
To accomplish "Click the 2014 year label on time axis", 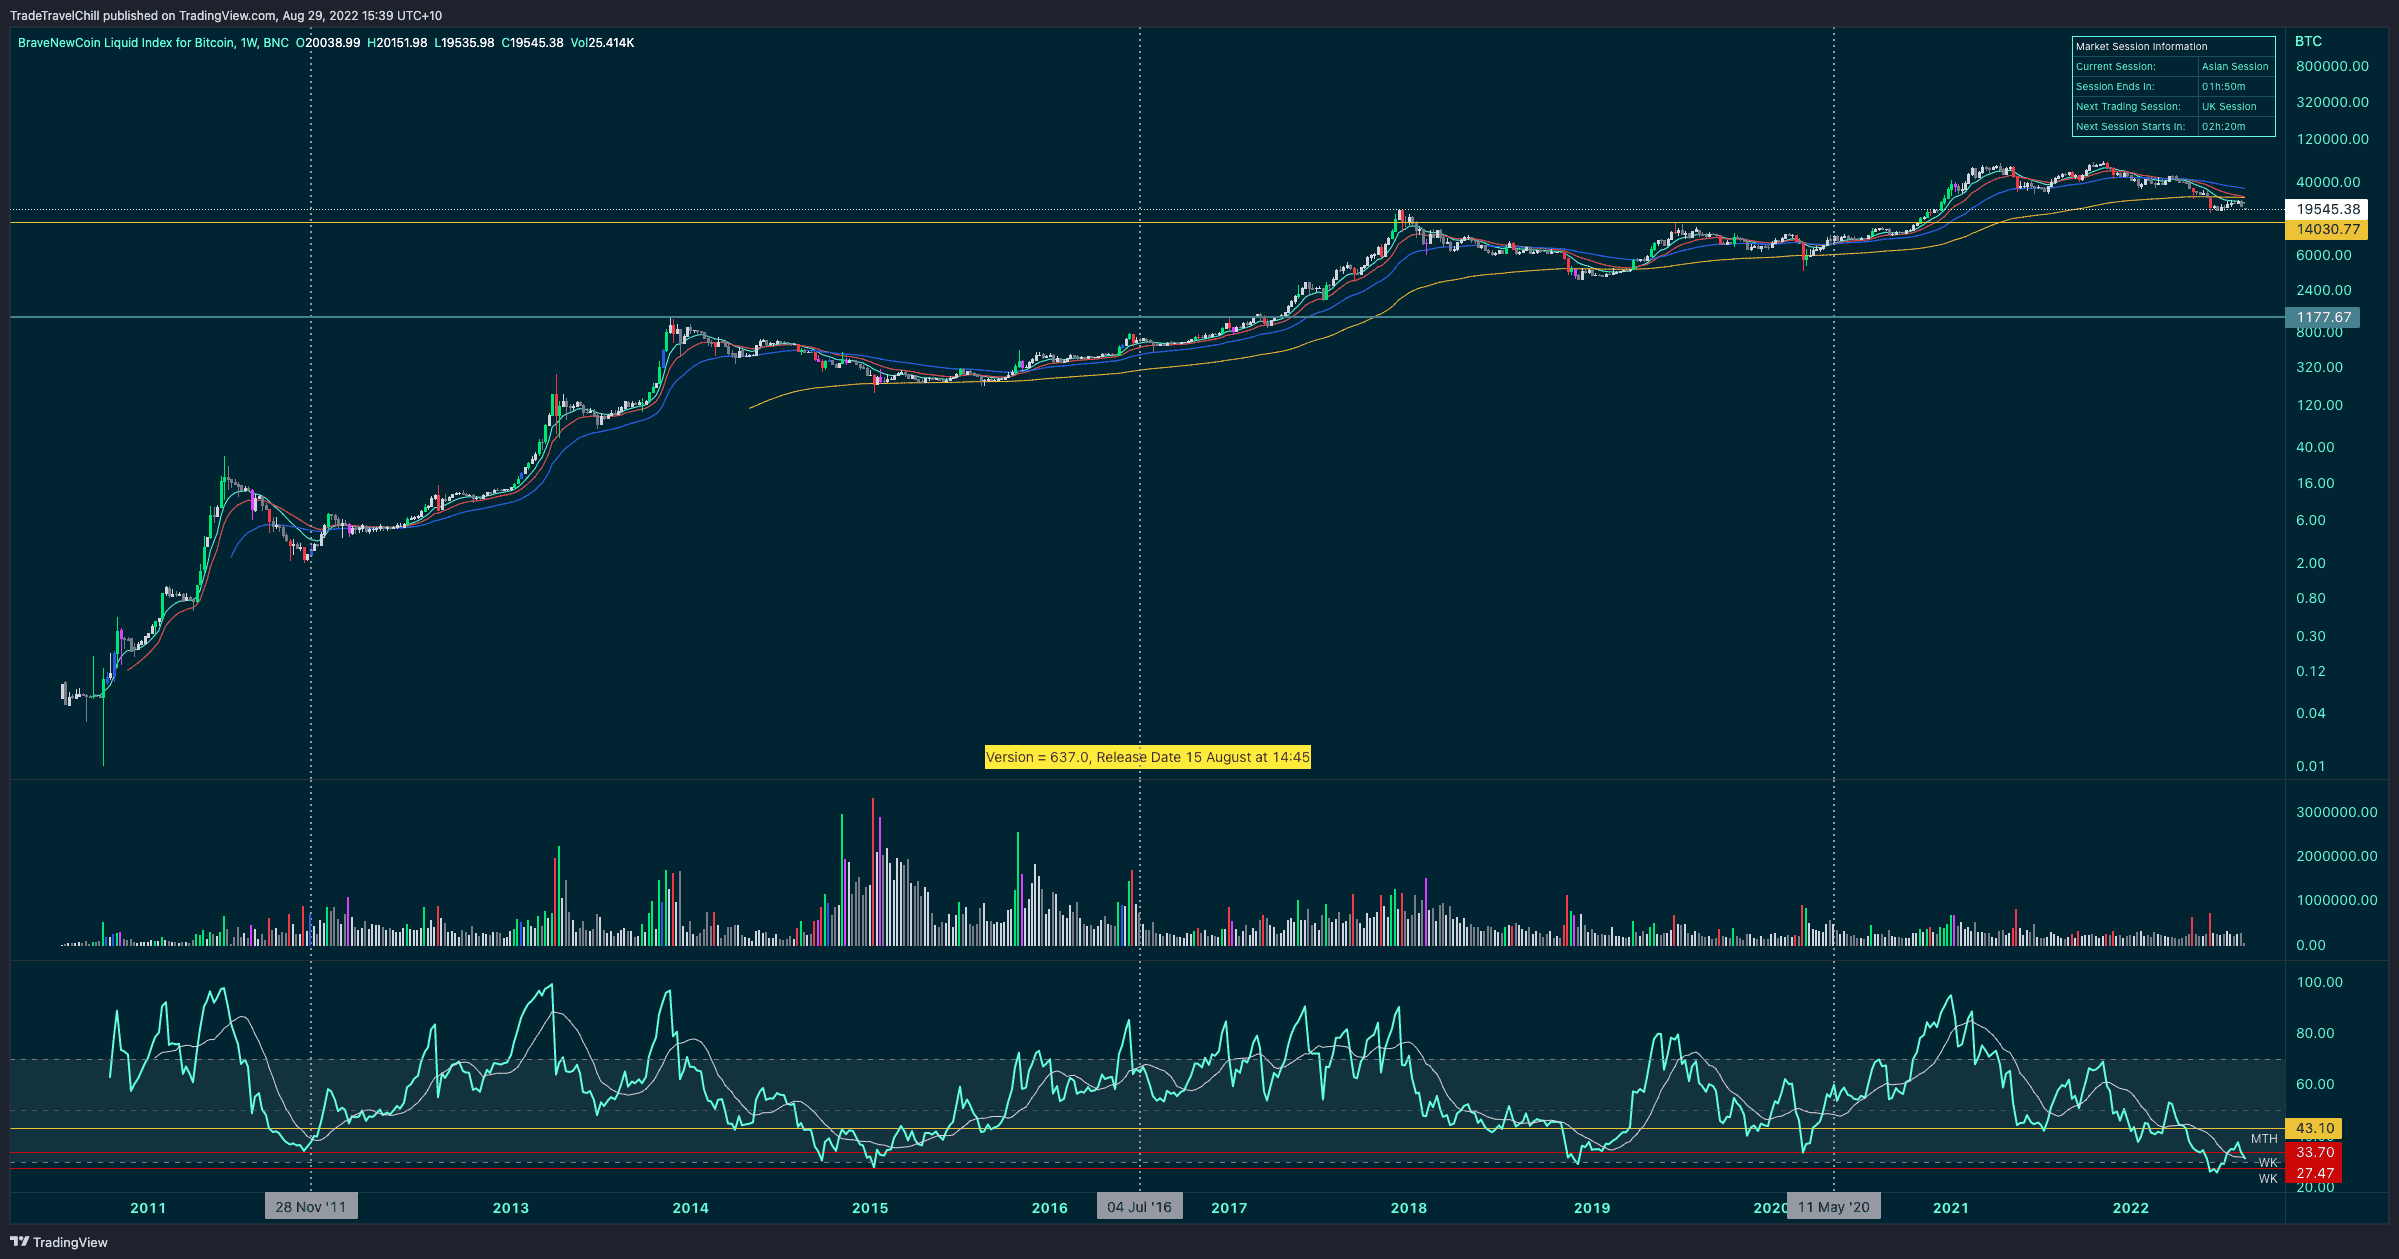I will [x=690, y=1207].
